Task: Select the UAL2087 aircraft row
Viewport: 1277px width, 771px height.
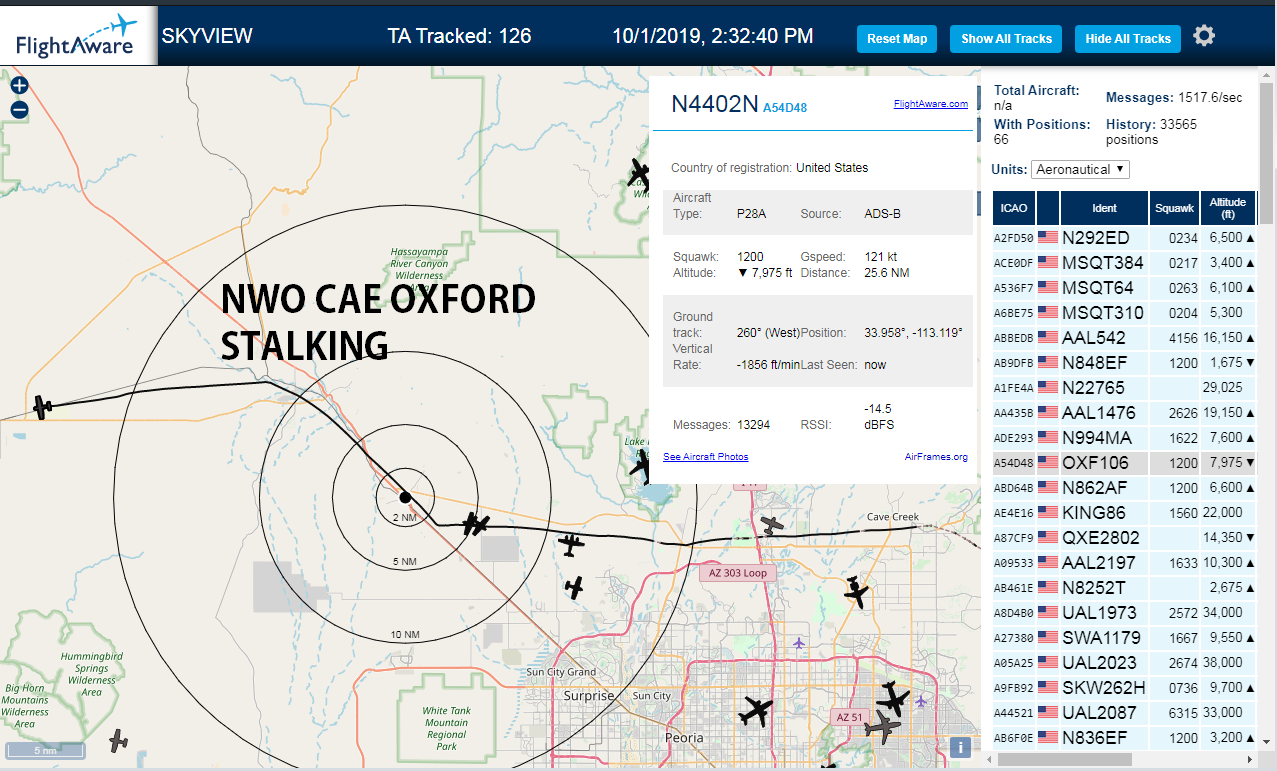Action: (x=1124, y=713)
